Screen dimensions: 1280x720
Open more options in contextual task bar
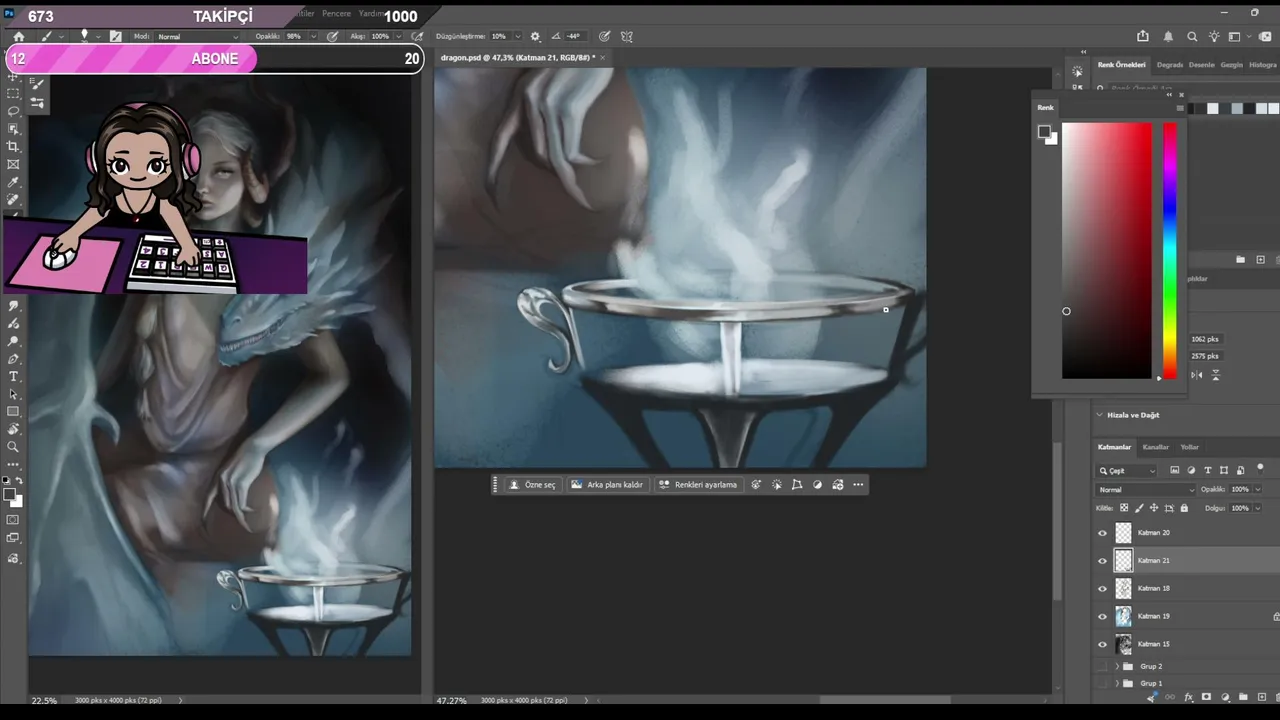click(858, 485)
